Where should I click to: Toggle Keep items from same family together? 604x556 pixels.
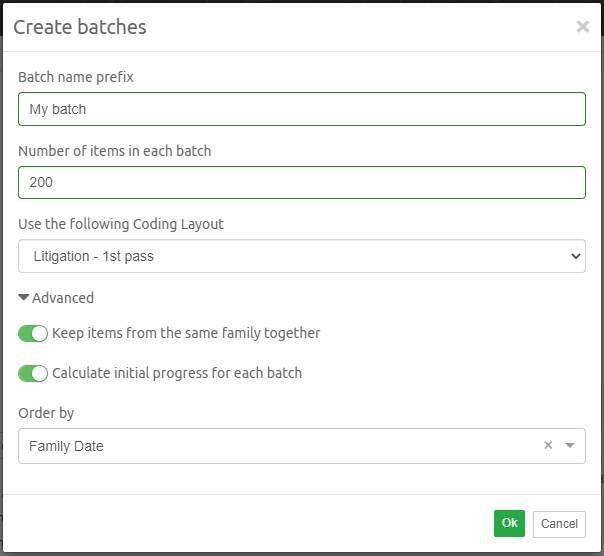[33, 333]
